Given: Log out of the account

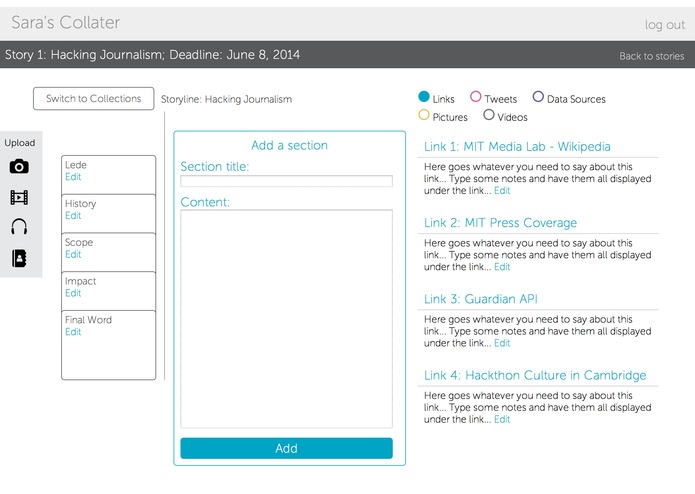Looking at the screenshot, I should click(665, 25).
